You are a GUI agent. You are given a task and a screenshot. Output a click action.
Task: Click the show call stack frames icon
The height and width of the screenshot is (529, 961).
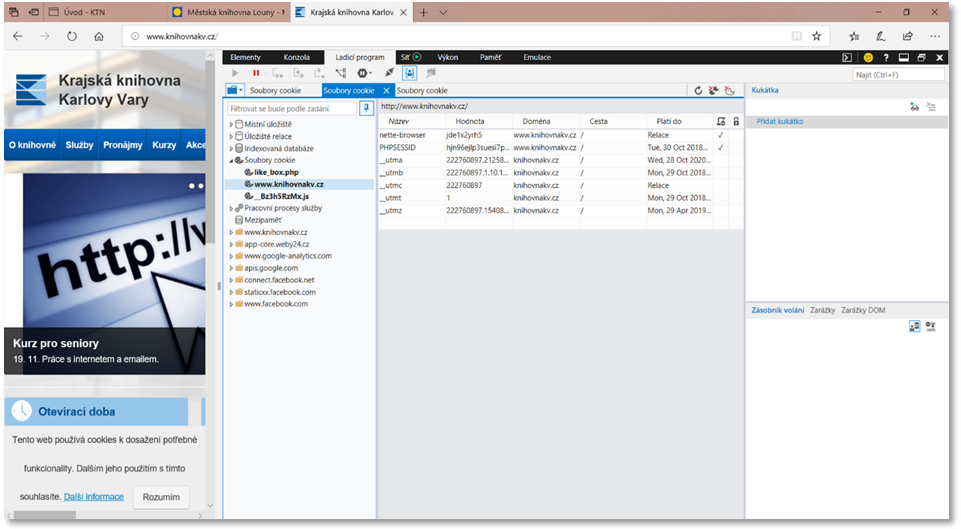point(914,327)
